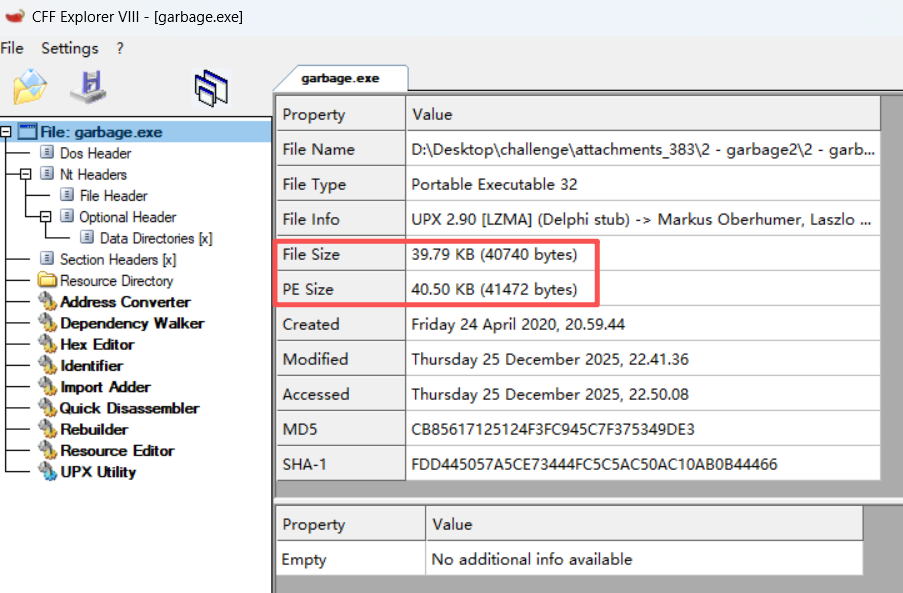Viewport: 903px width, 593px height.
Task: Launch UPX Utility tool
Action: pyautogui.click(x=98, y=472)
